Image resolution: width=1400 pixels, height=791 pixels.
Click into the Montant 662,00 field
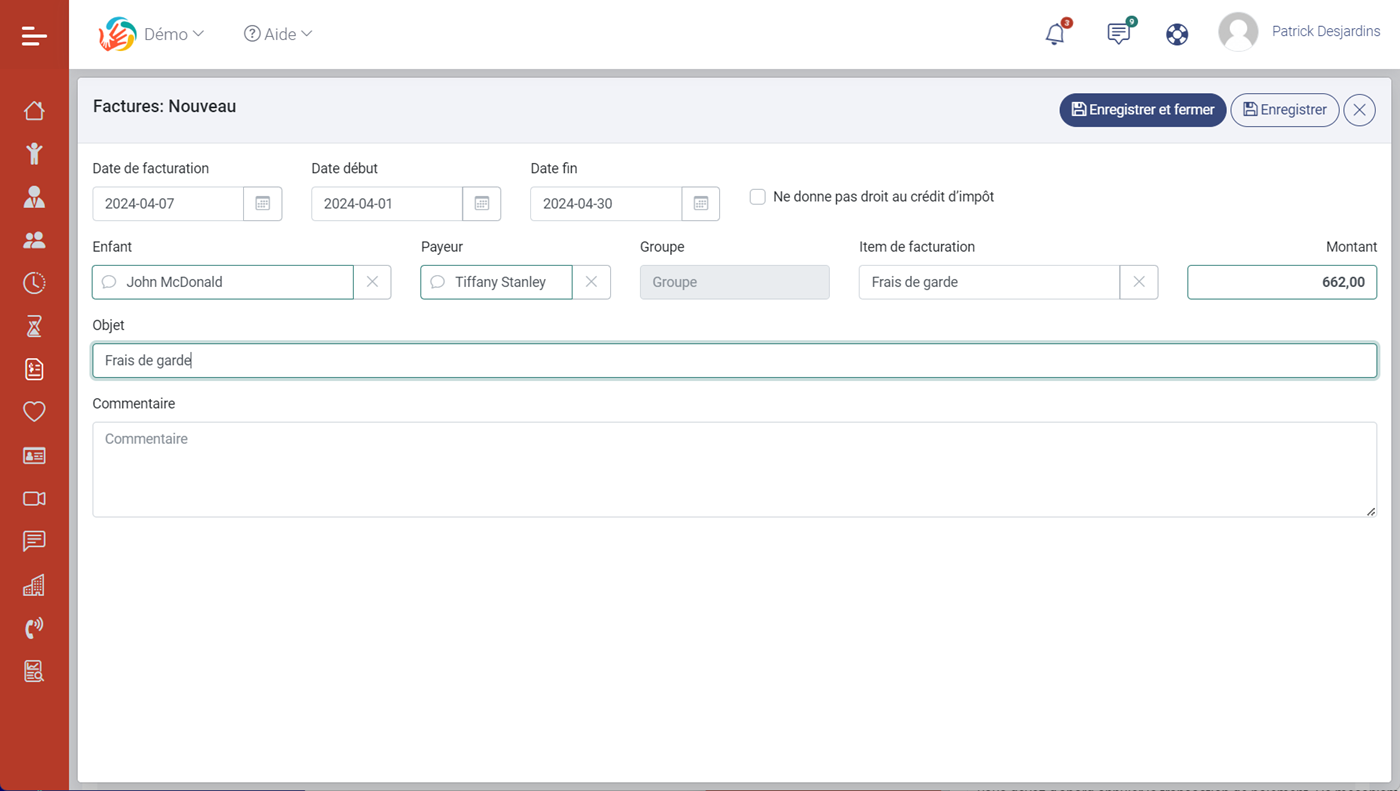(1282, 282)
